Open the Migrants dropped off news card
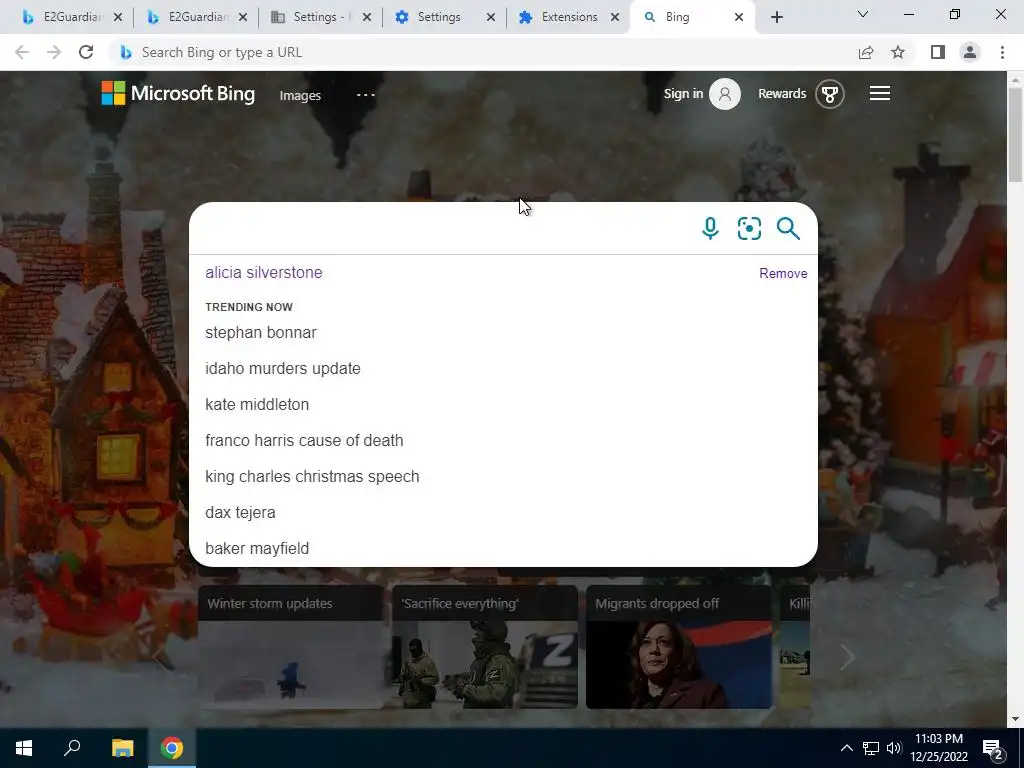 (x=679, y=647)
